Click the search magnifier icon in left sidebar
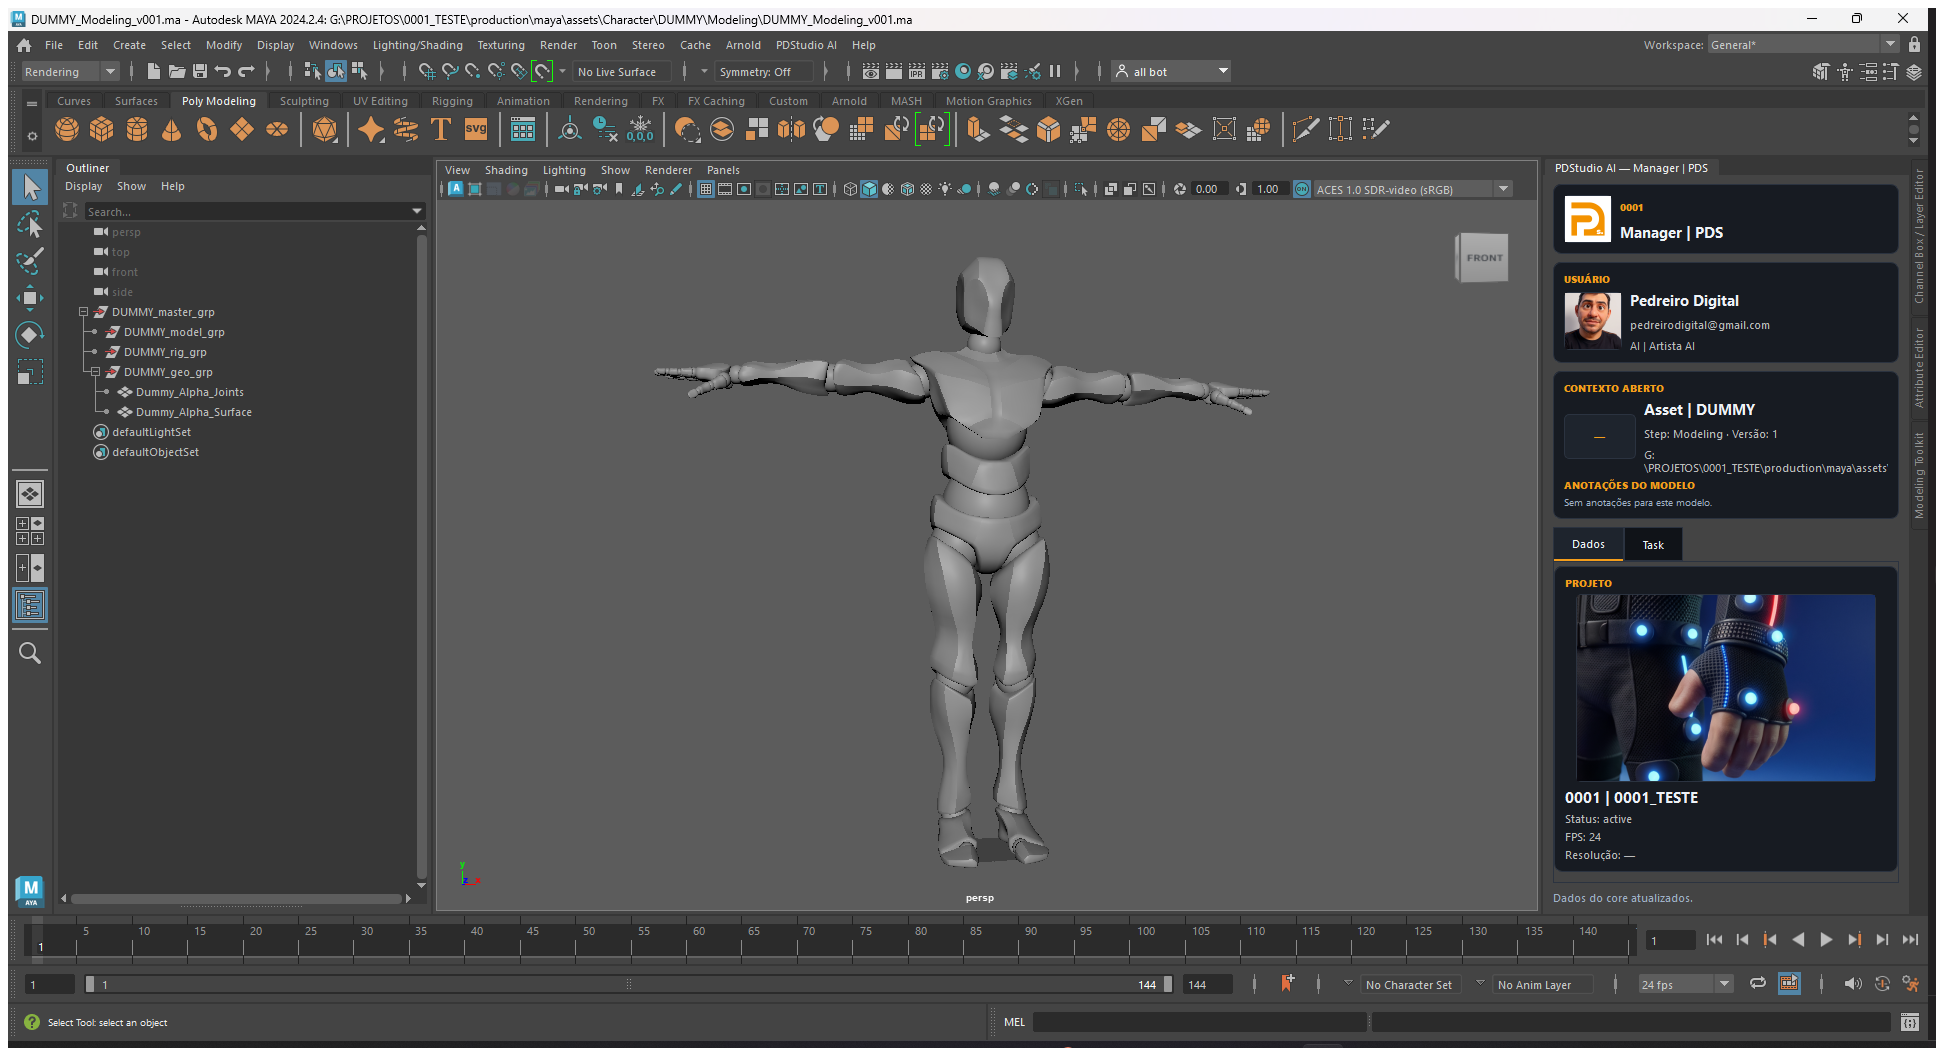The image size is (1936, 1048). point(30,653)
